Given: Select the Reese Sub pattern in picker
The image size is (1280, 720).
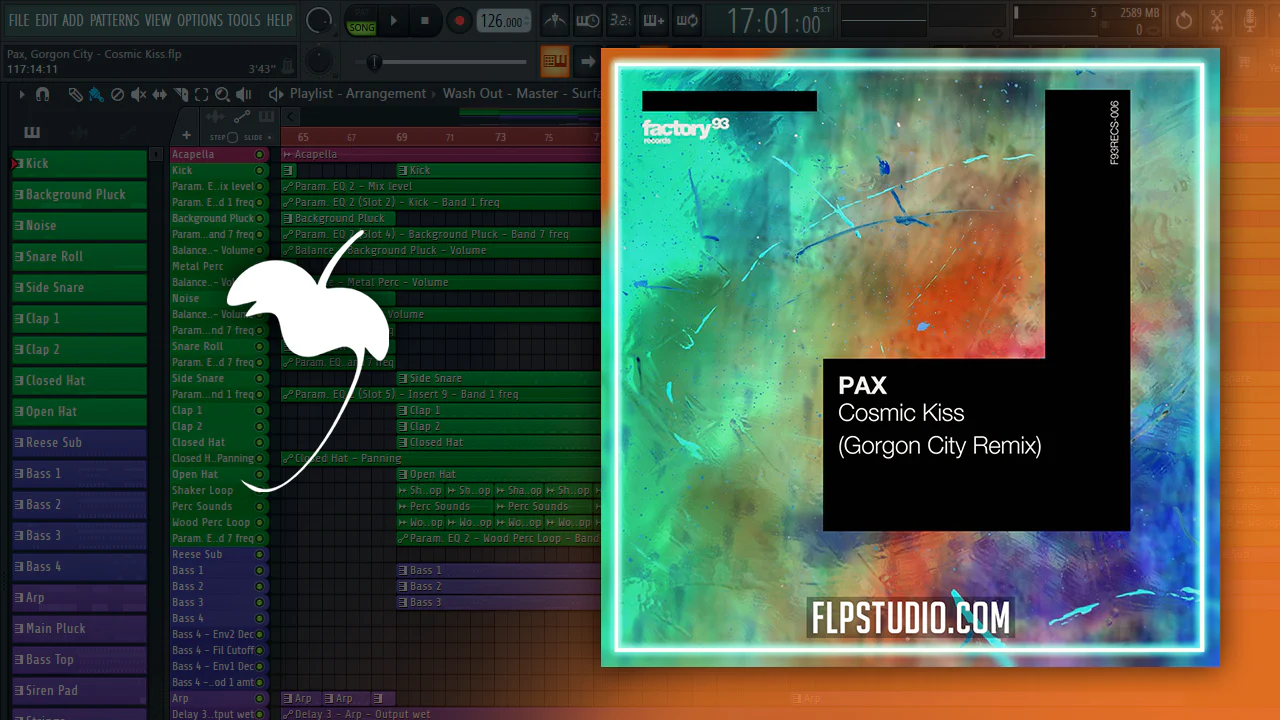Looking at the screenshot, I should pyautogui.click(x=79, y=443).
